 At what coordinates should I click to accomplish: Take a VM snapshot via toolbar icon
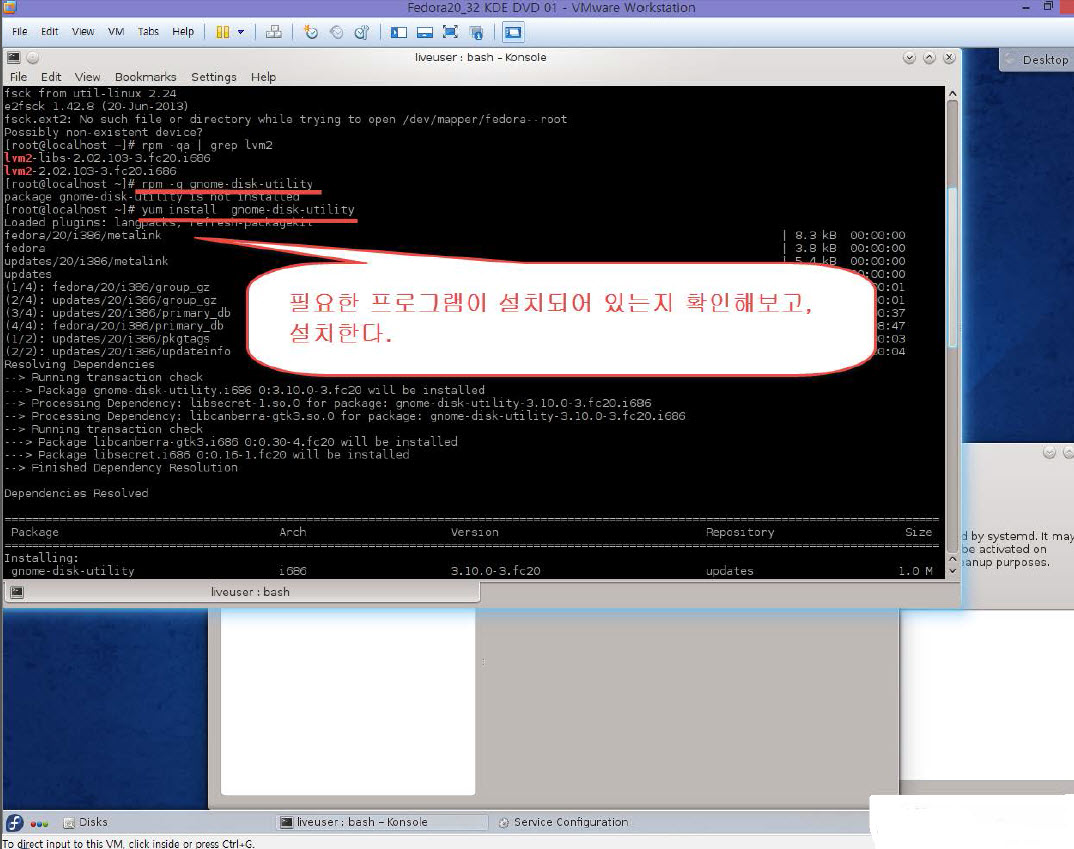click(311, 32)
